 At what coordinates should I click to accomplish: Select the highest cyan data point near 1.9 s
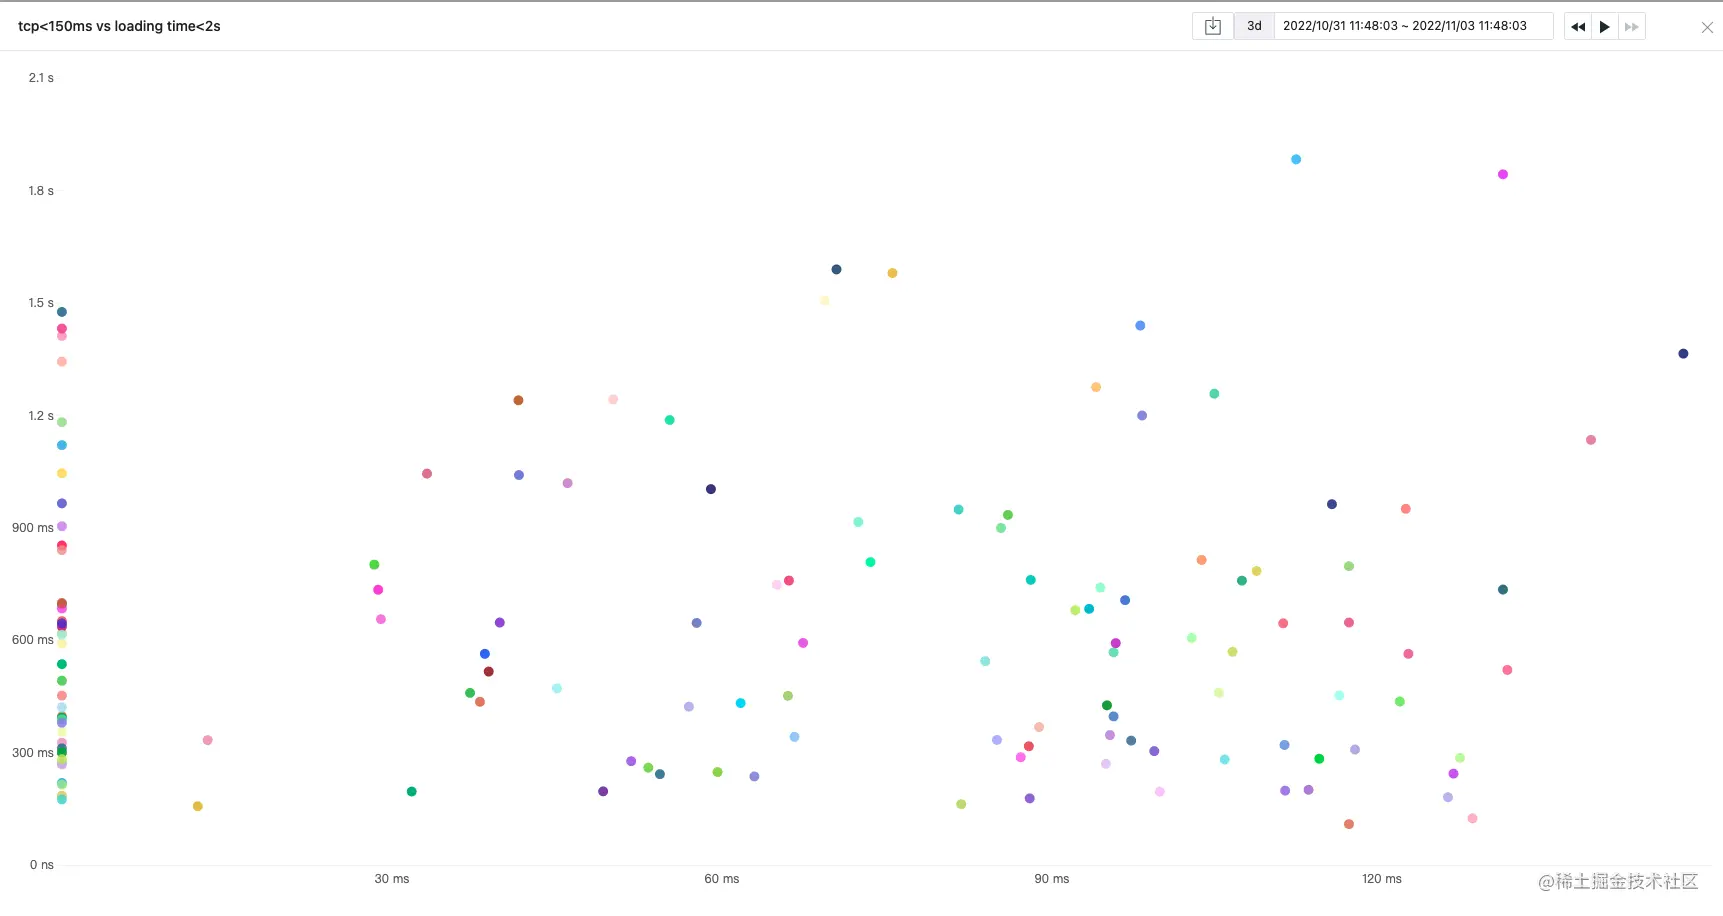[1296, 160]
